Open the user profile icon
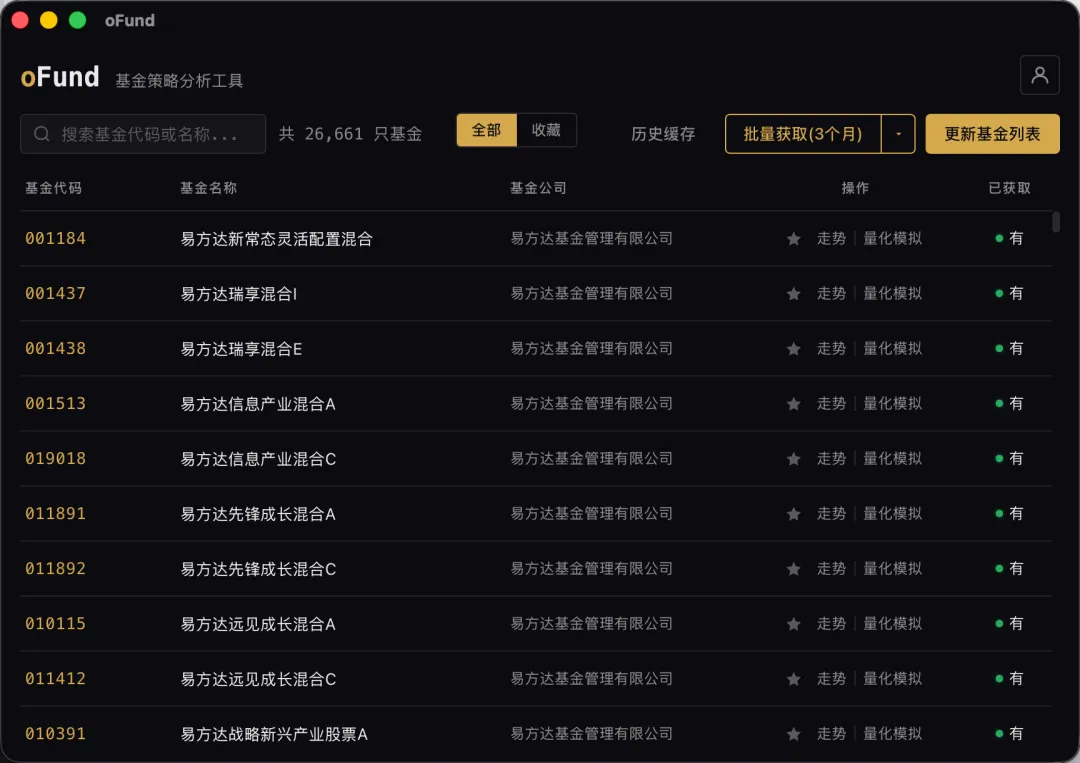This screenshot has width=1080, height=763. pyautogui.click(x=1039, y=75)
